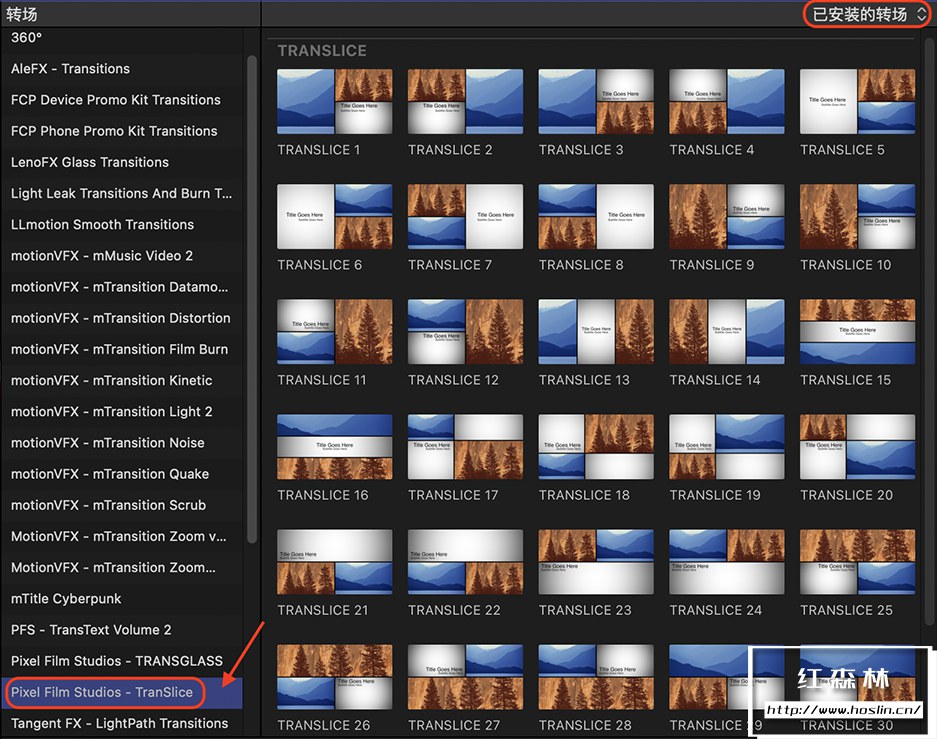Select the TRANSLICE 23 thumbnail
The width and height of the screenshot is (937, 739).
(596, 562)
